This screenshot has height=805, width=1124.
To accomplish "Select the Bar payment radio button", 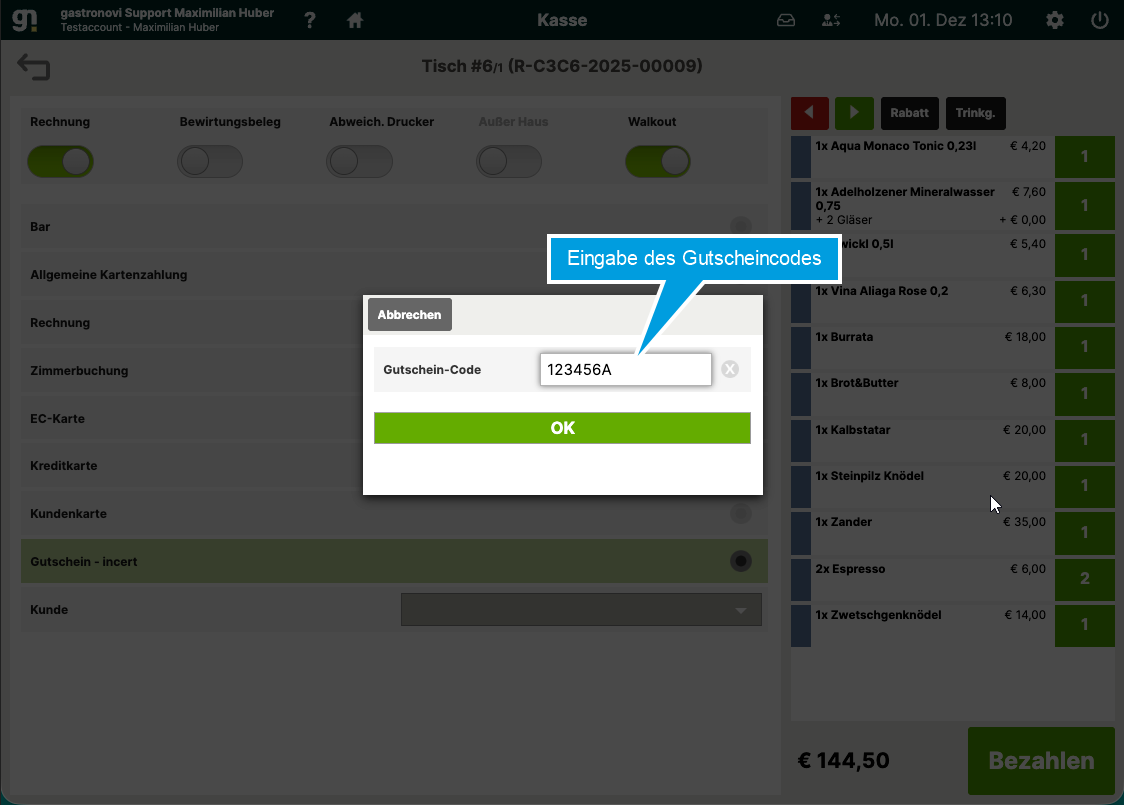I will tap(740, 227).
